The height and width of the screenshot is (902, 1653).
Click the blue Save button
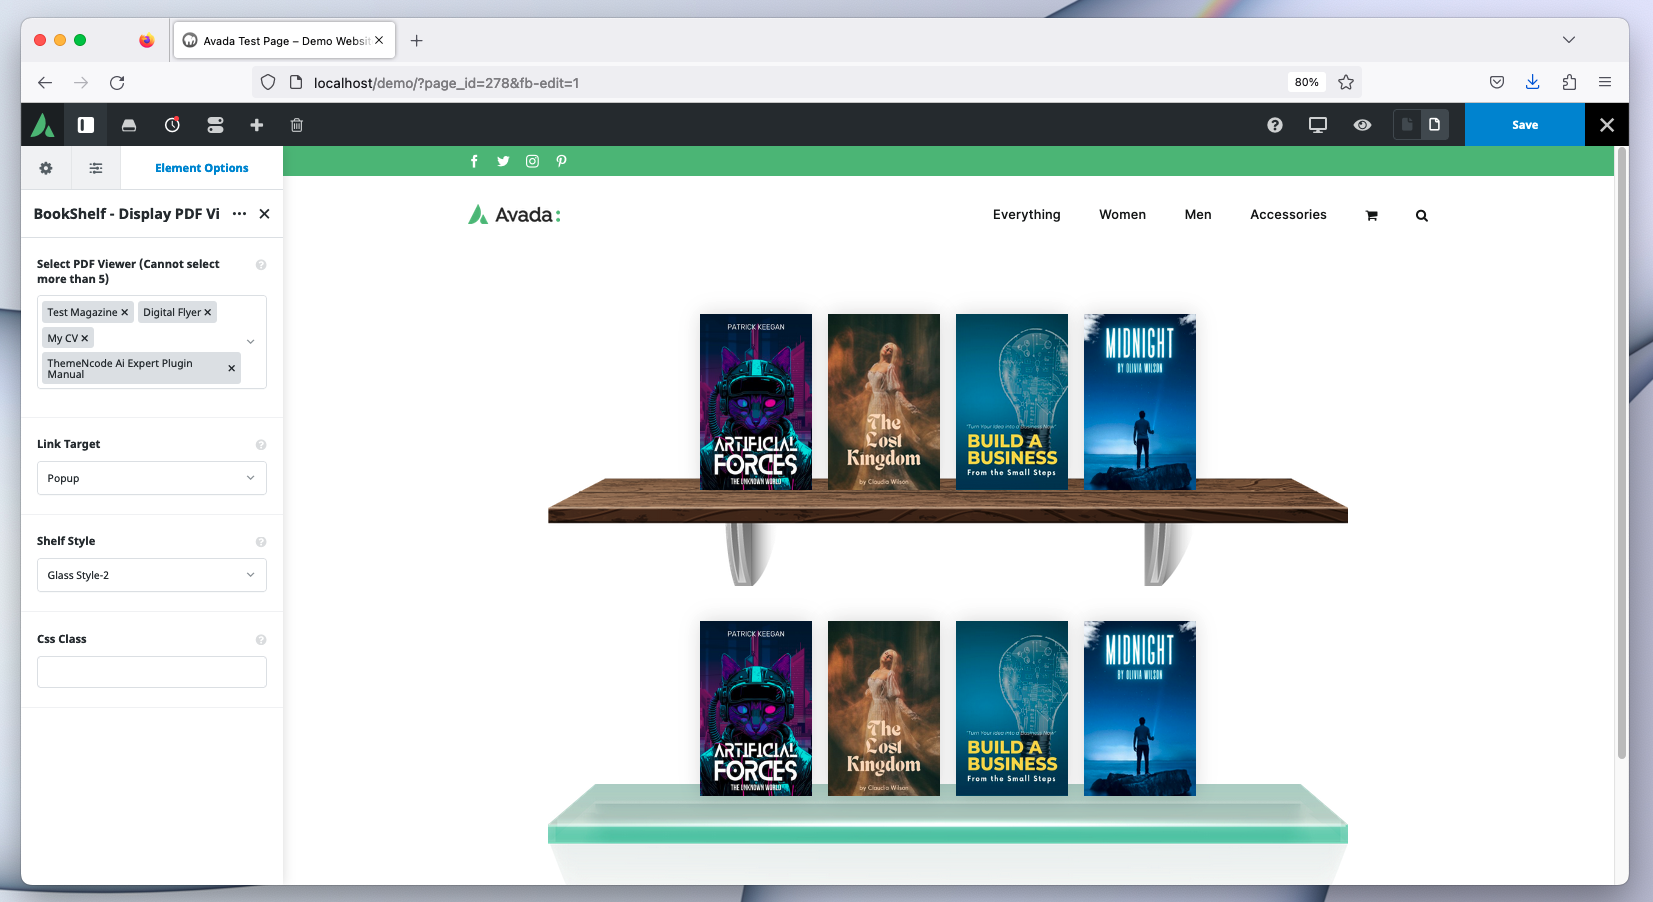[x=1525, y=125]
